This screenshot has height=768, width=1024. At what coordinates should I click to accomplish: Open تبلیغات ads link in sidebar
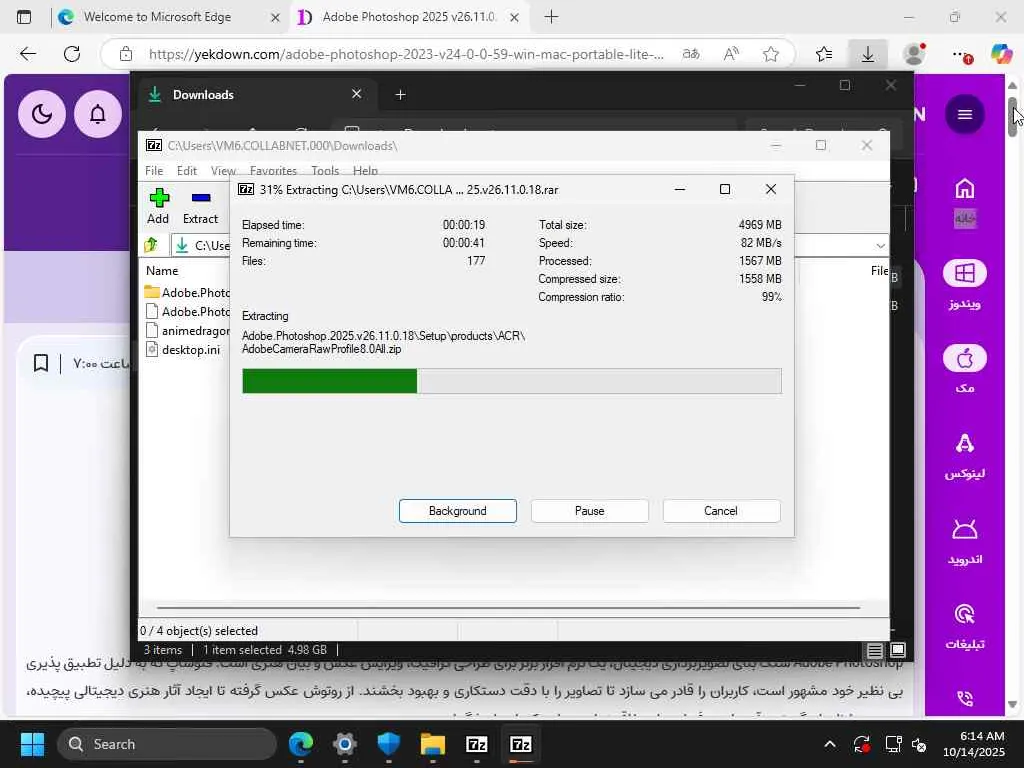[x=965, y=627]
